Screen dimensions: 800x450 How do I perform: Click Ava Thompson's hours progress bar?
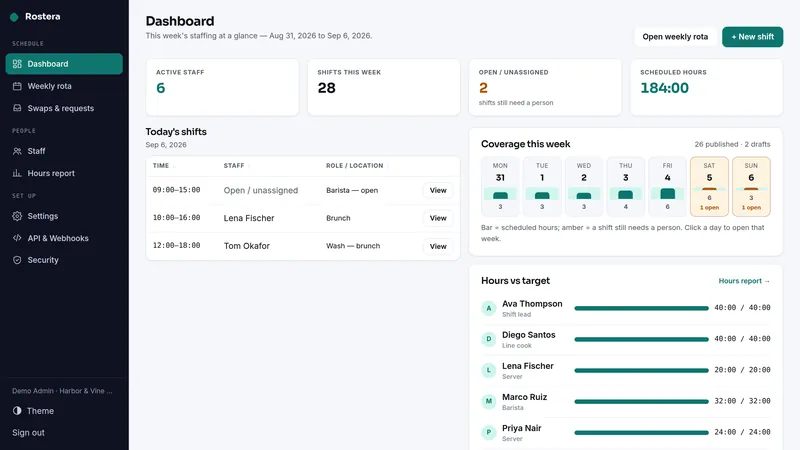[x=641, y=308]
